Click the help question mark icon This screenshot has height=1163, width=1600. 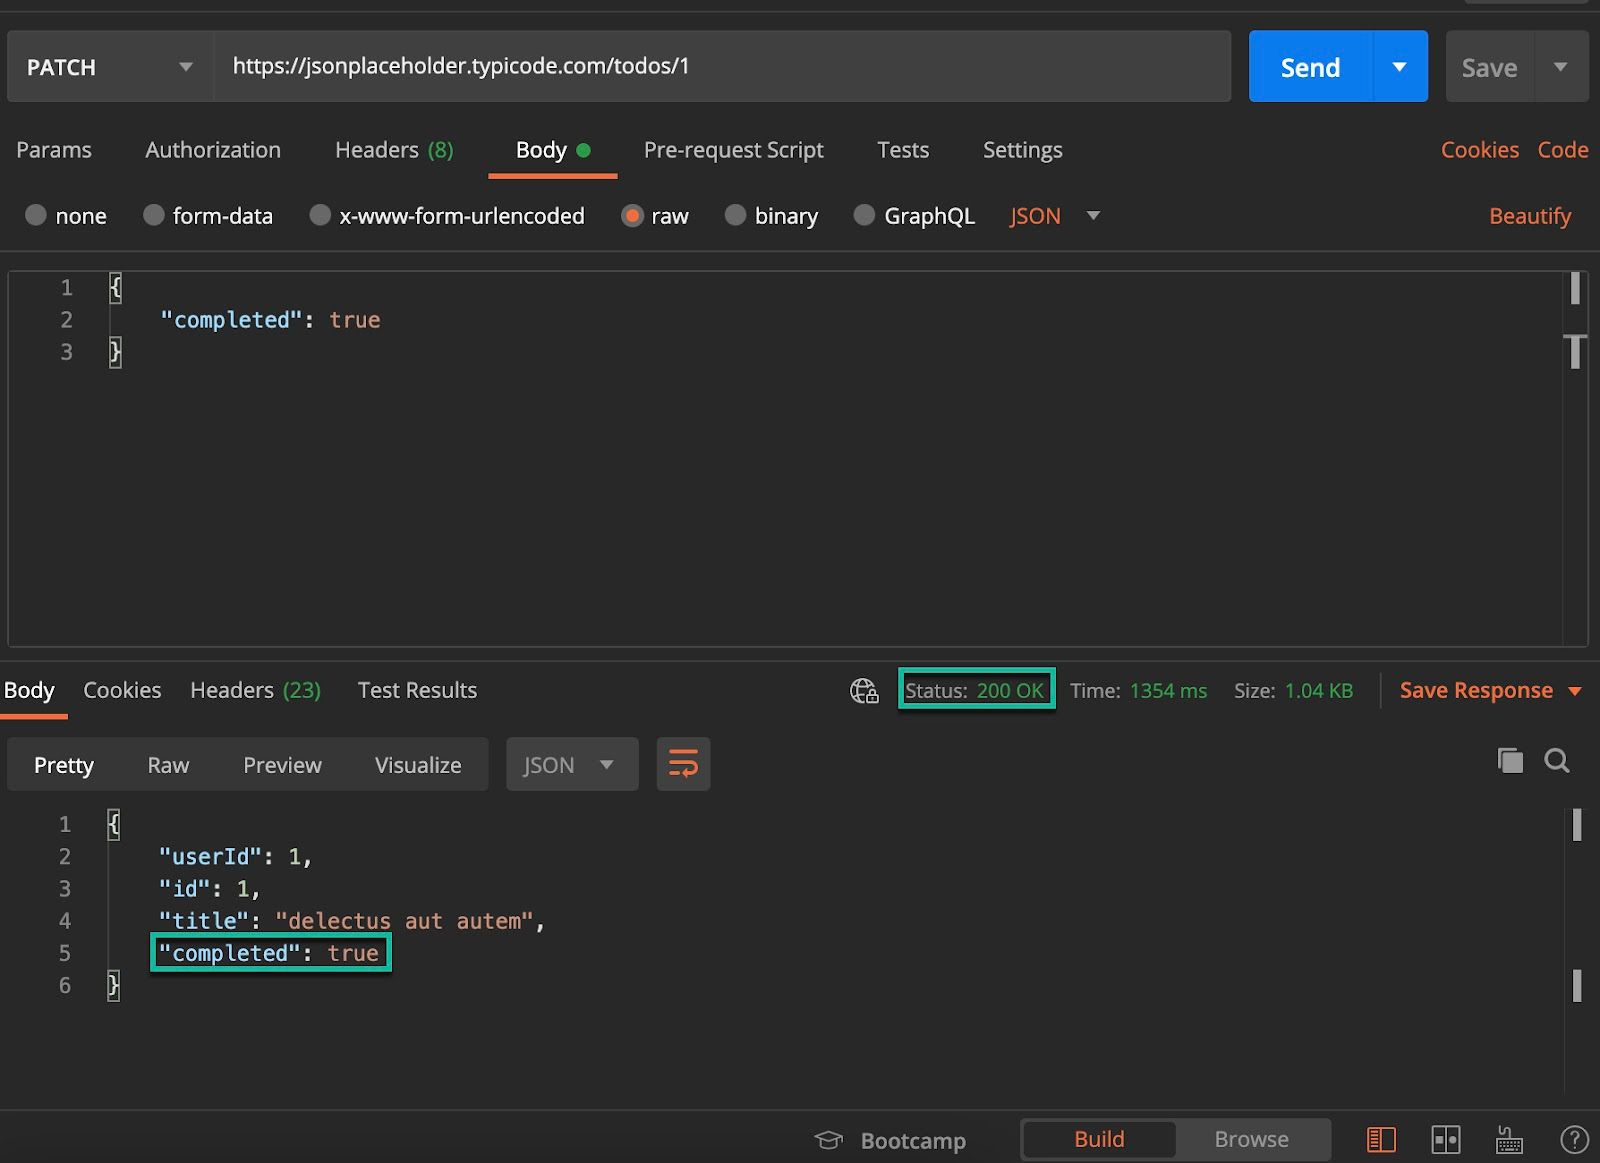[1574, 1139]
